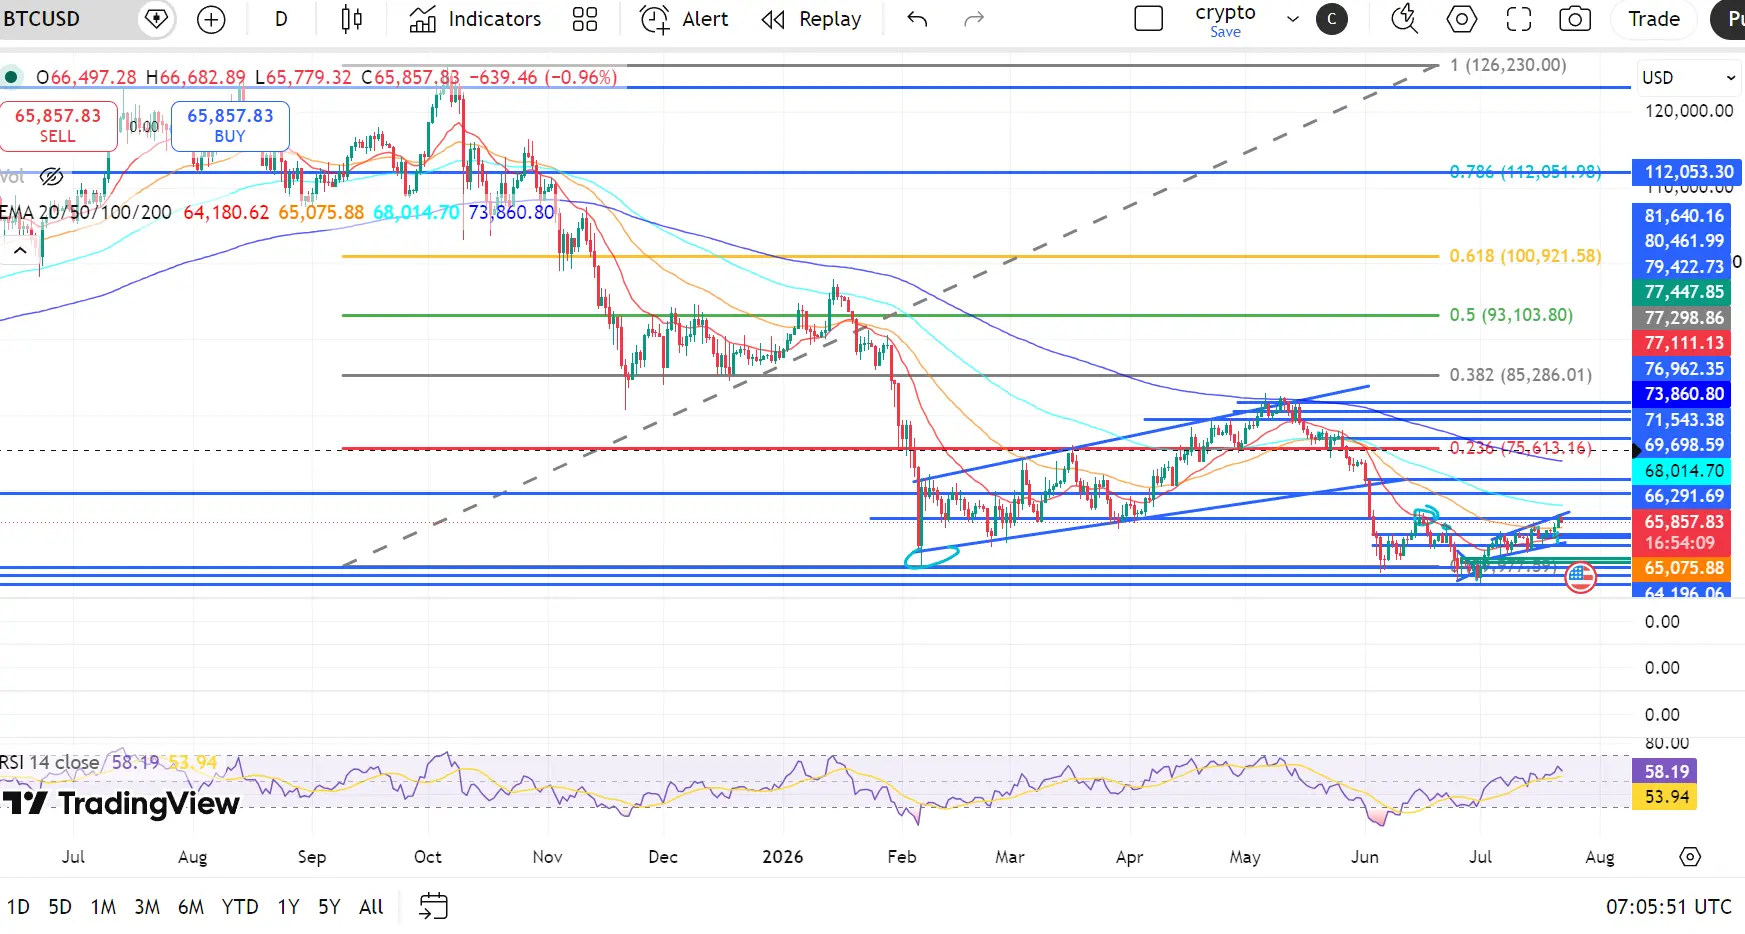Select the YTD time range tab

coord(240,907)
